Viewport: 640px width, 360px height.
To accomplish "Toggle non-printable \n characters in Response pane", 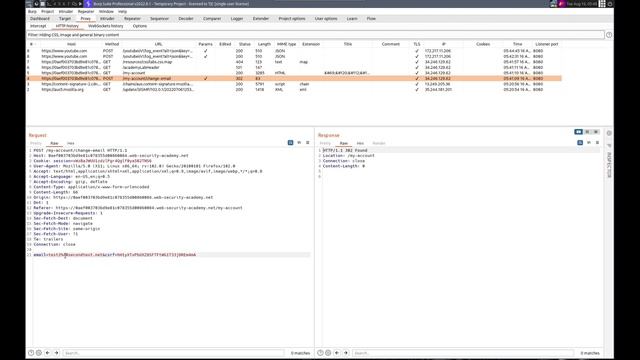I will (589, 143).
